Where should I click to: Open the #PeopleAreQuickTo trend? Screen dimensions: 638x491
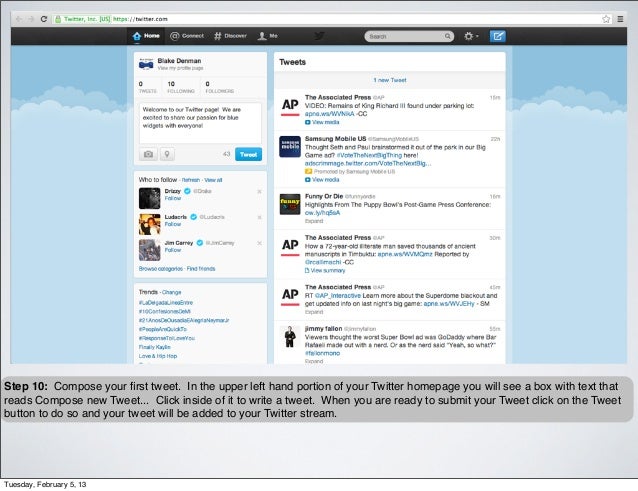[163, 329]
